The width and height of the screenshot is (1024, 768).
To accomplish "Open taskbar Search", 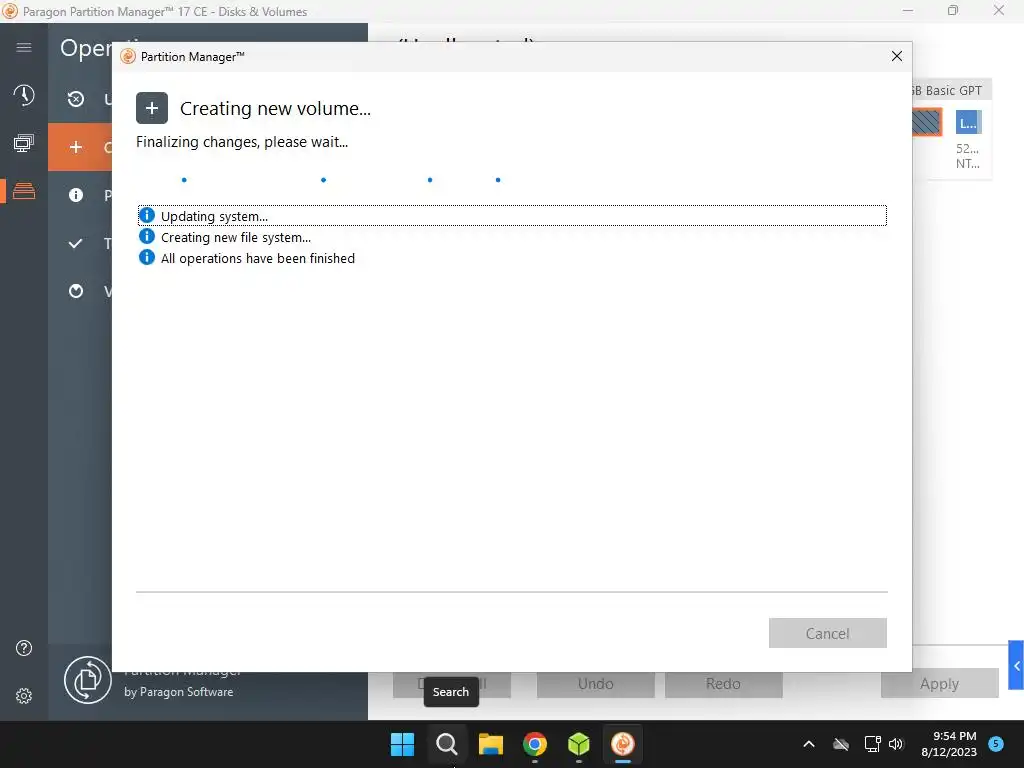I will pos(447,744).
